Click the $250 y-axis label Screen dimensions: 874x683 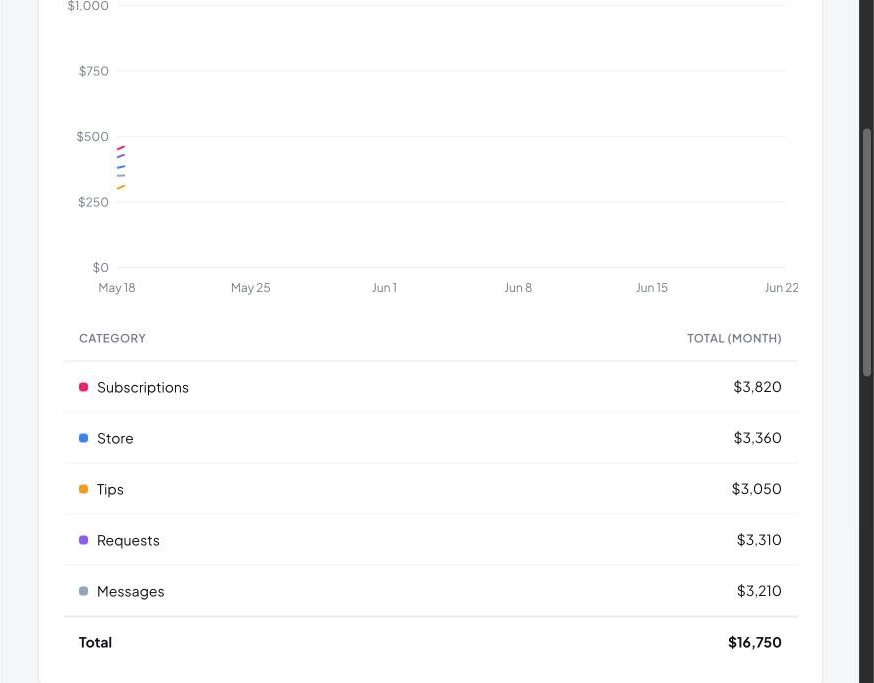[93, 202]
